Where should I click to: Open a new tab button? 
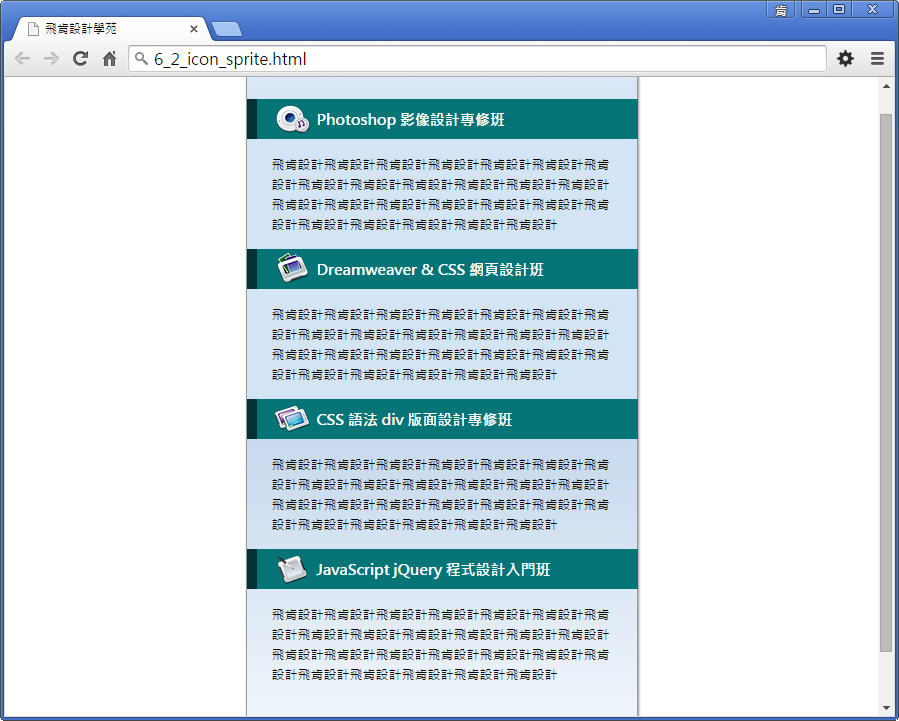tap(227, 29)
